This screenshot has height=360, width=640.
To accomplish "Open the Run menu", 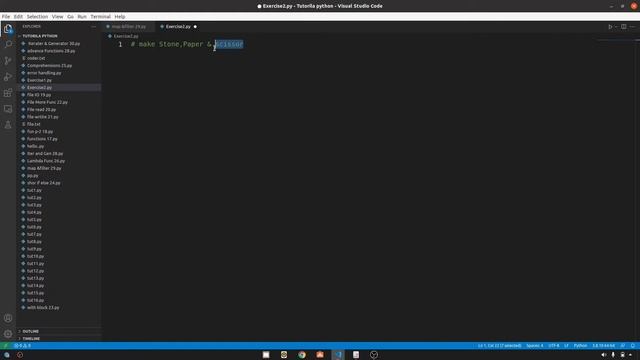I will tap(82, 17).
